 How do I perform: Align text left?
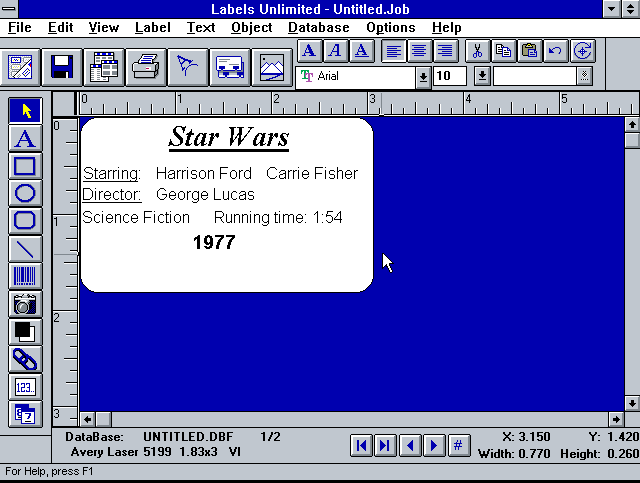(393, 51)
